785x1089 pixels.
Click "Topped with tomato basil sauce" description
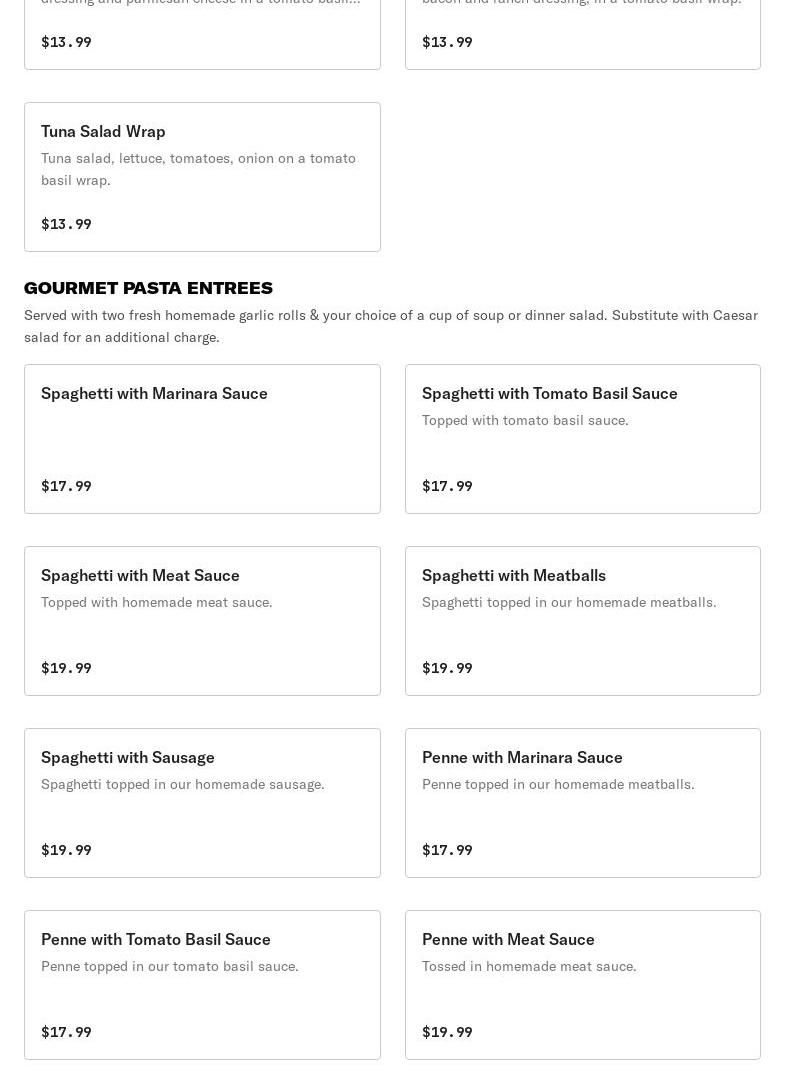(524, 420)
